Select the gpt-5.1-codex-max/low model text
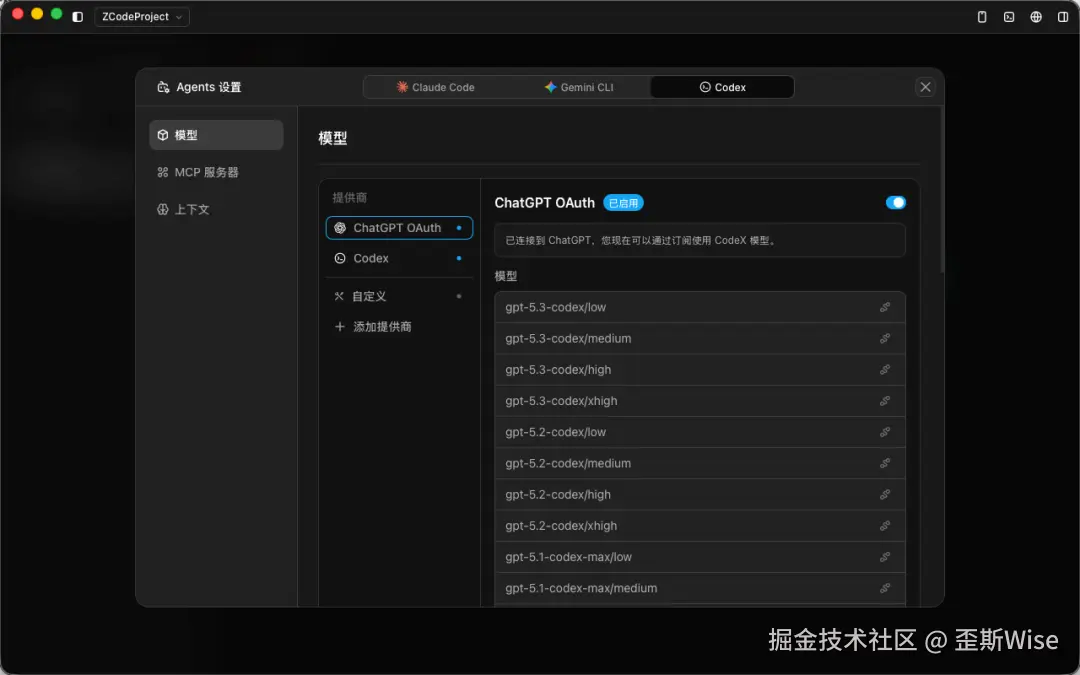The width and height of the screenshot is (1080, 675). pyautogui.click(x=568, y=557)
